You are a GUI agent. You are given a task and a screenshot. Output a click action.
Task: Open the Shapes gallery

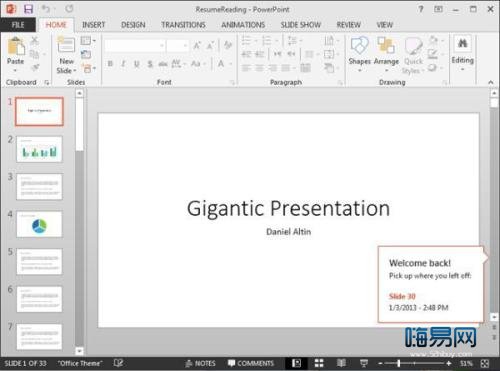pos(359,53)
